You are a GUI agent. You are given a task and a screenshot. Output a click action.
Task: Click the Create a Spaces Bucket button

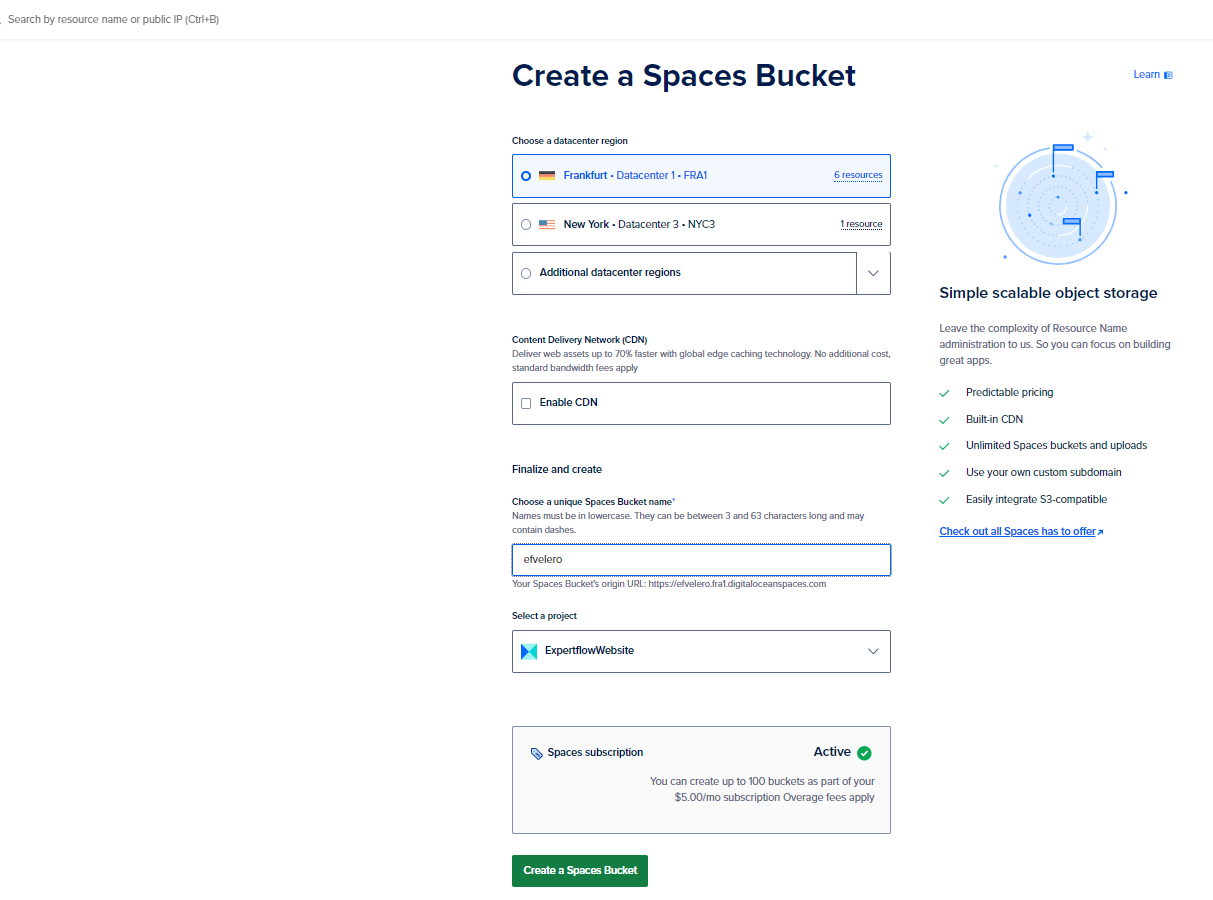[580, 870]
